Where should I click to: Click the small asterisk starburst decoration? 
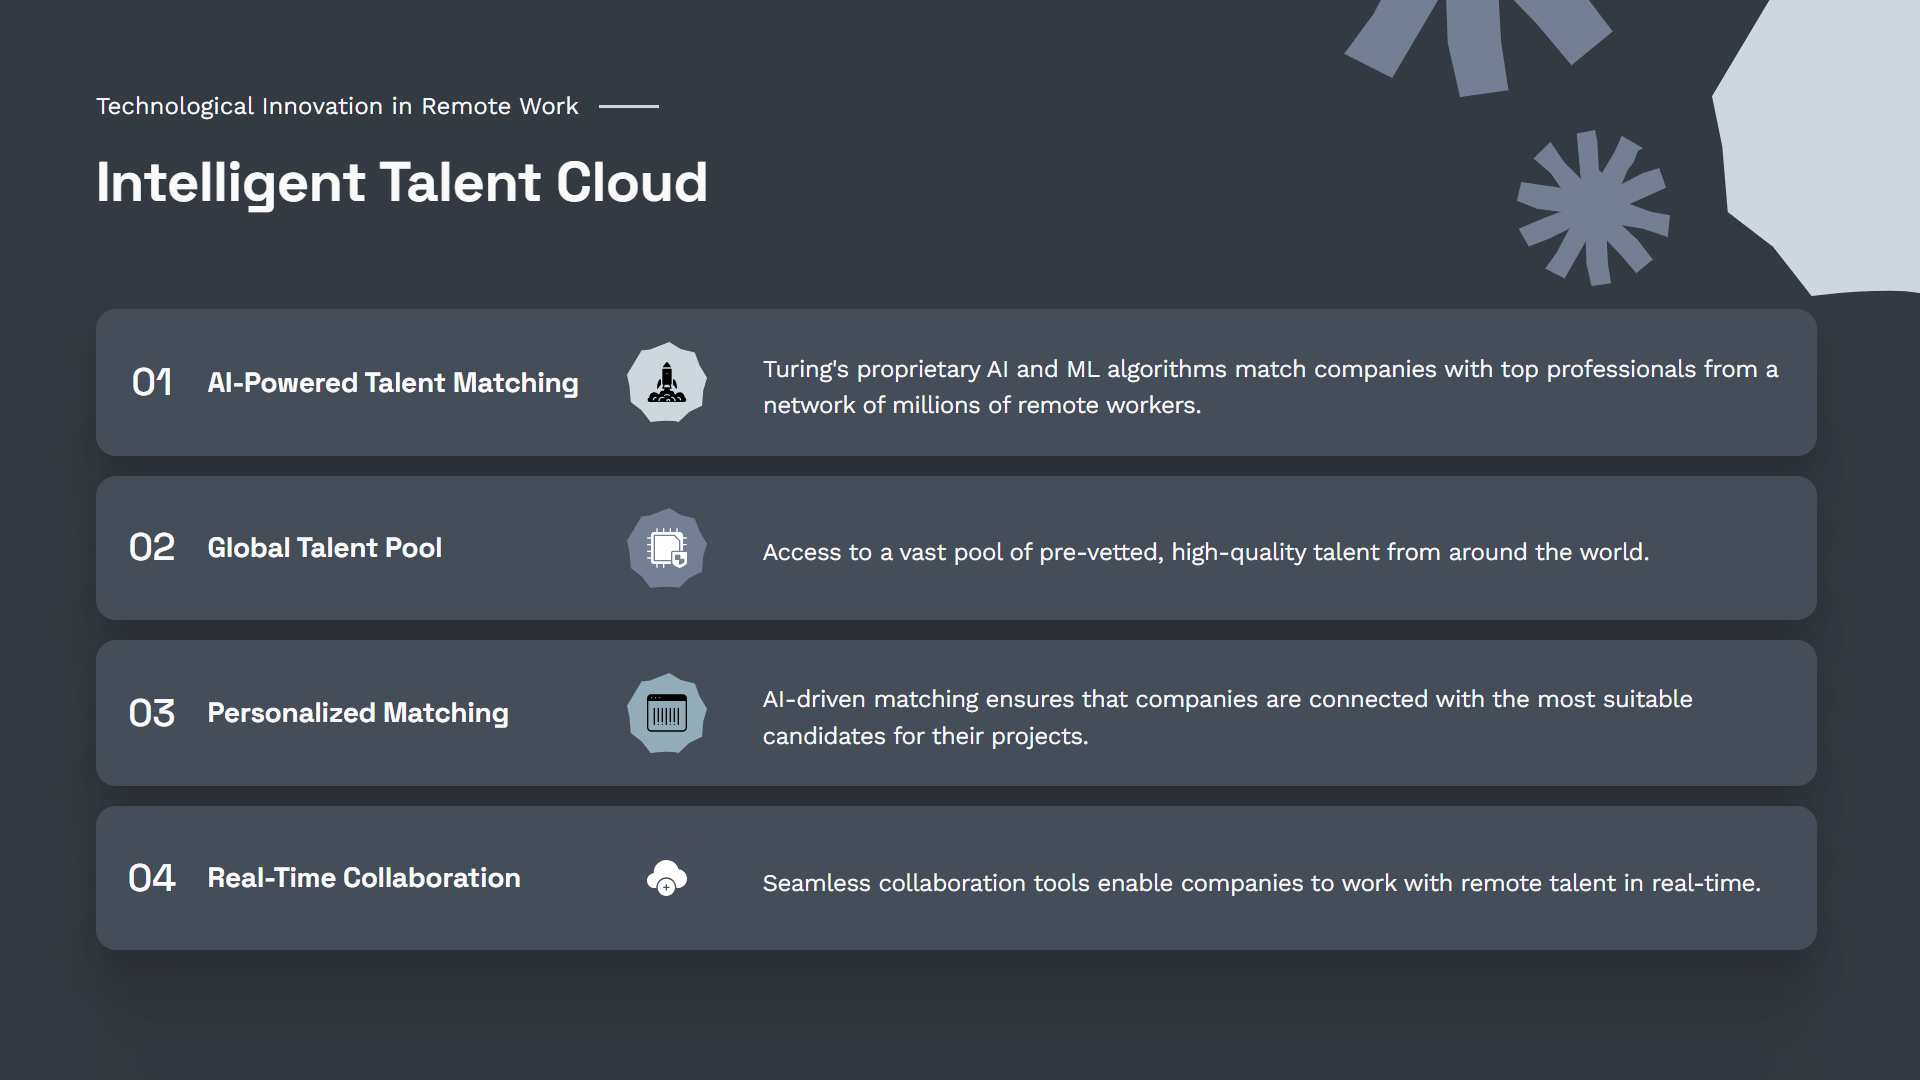pos(1592,208)
